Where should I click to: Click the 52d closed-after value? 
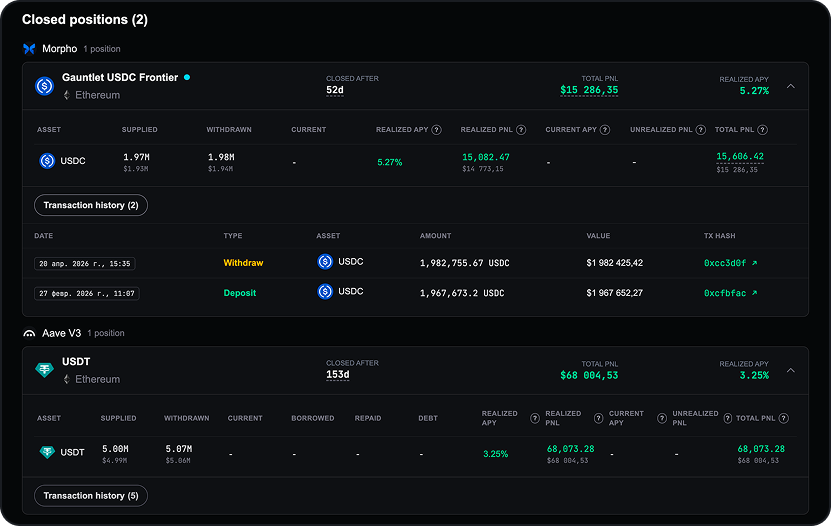coord(335,90)
